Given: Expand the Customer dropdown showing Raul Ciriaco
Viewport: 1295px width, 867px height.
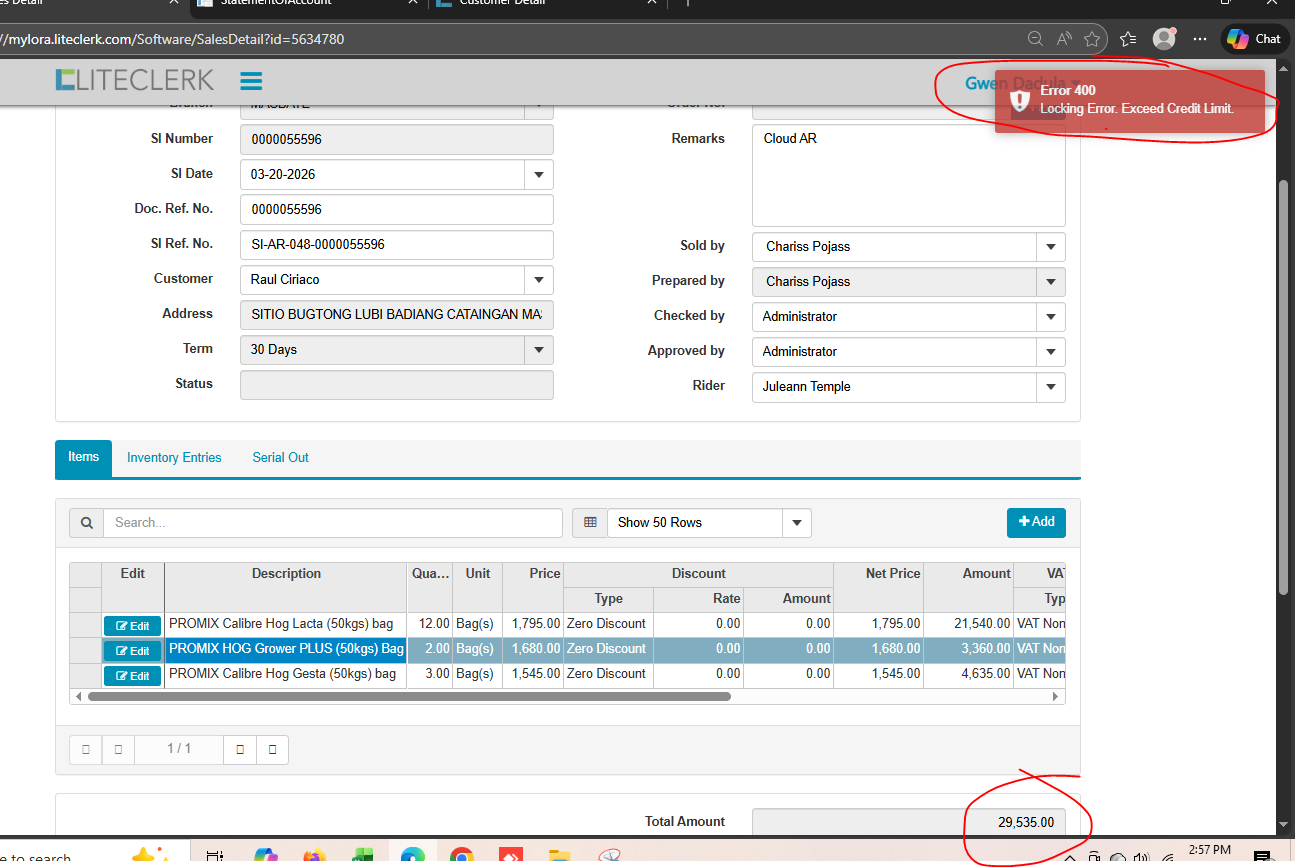Looking at the screenshot, I should (538, 280).
